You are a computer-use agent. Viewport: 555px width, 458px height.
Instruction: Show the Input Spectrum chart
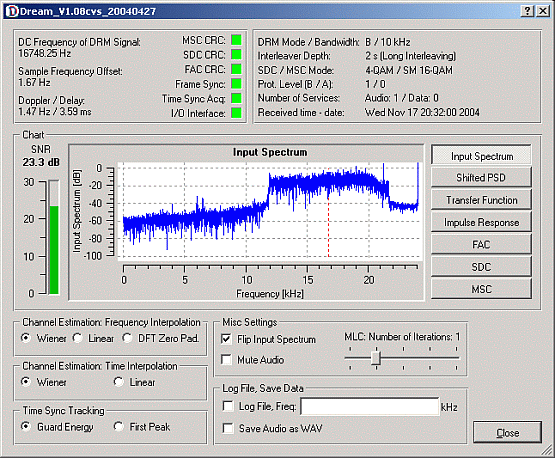click(x=481, y=156)
